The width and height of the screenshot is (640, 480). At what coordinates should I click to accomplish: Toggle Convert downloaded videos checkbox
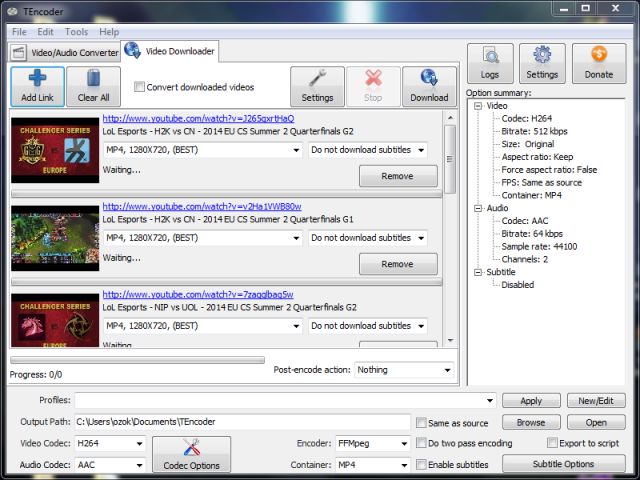coord(139,87)
